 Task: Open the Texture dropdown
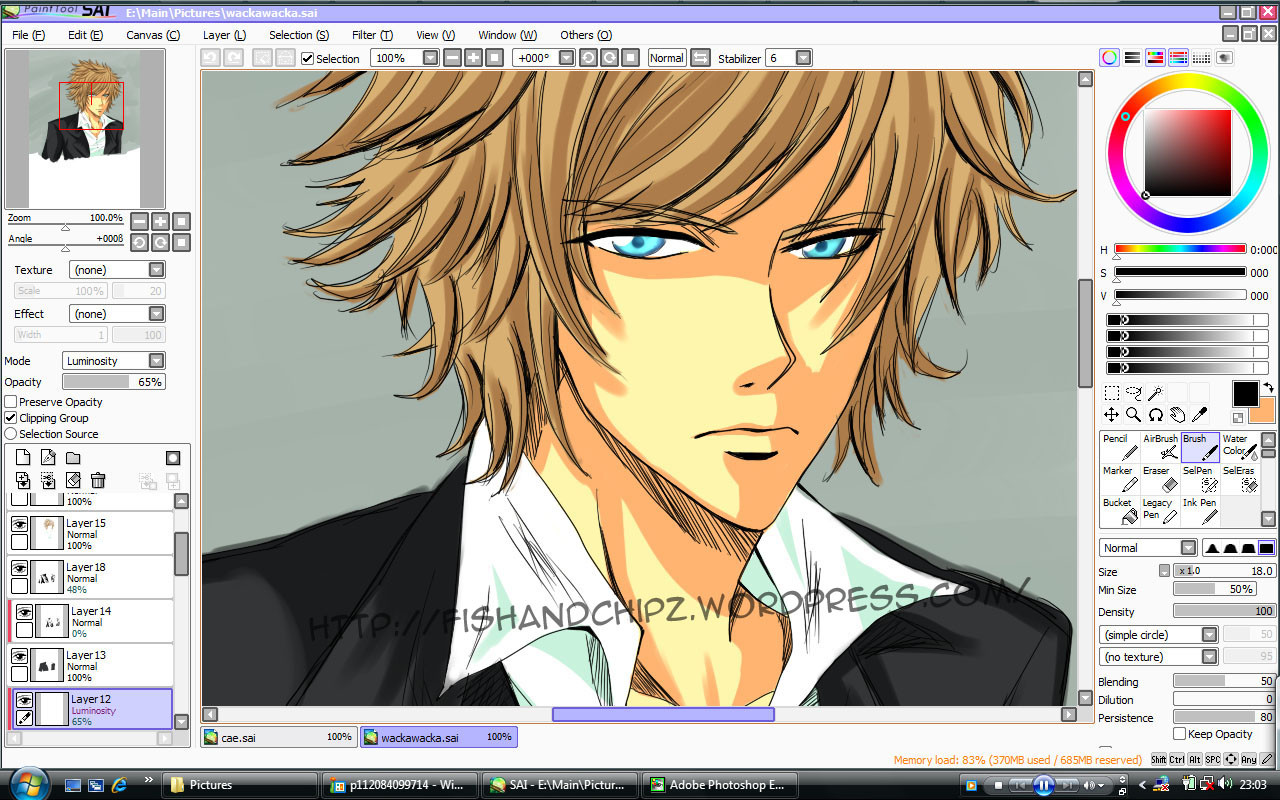117,270
